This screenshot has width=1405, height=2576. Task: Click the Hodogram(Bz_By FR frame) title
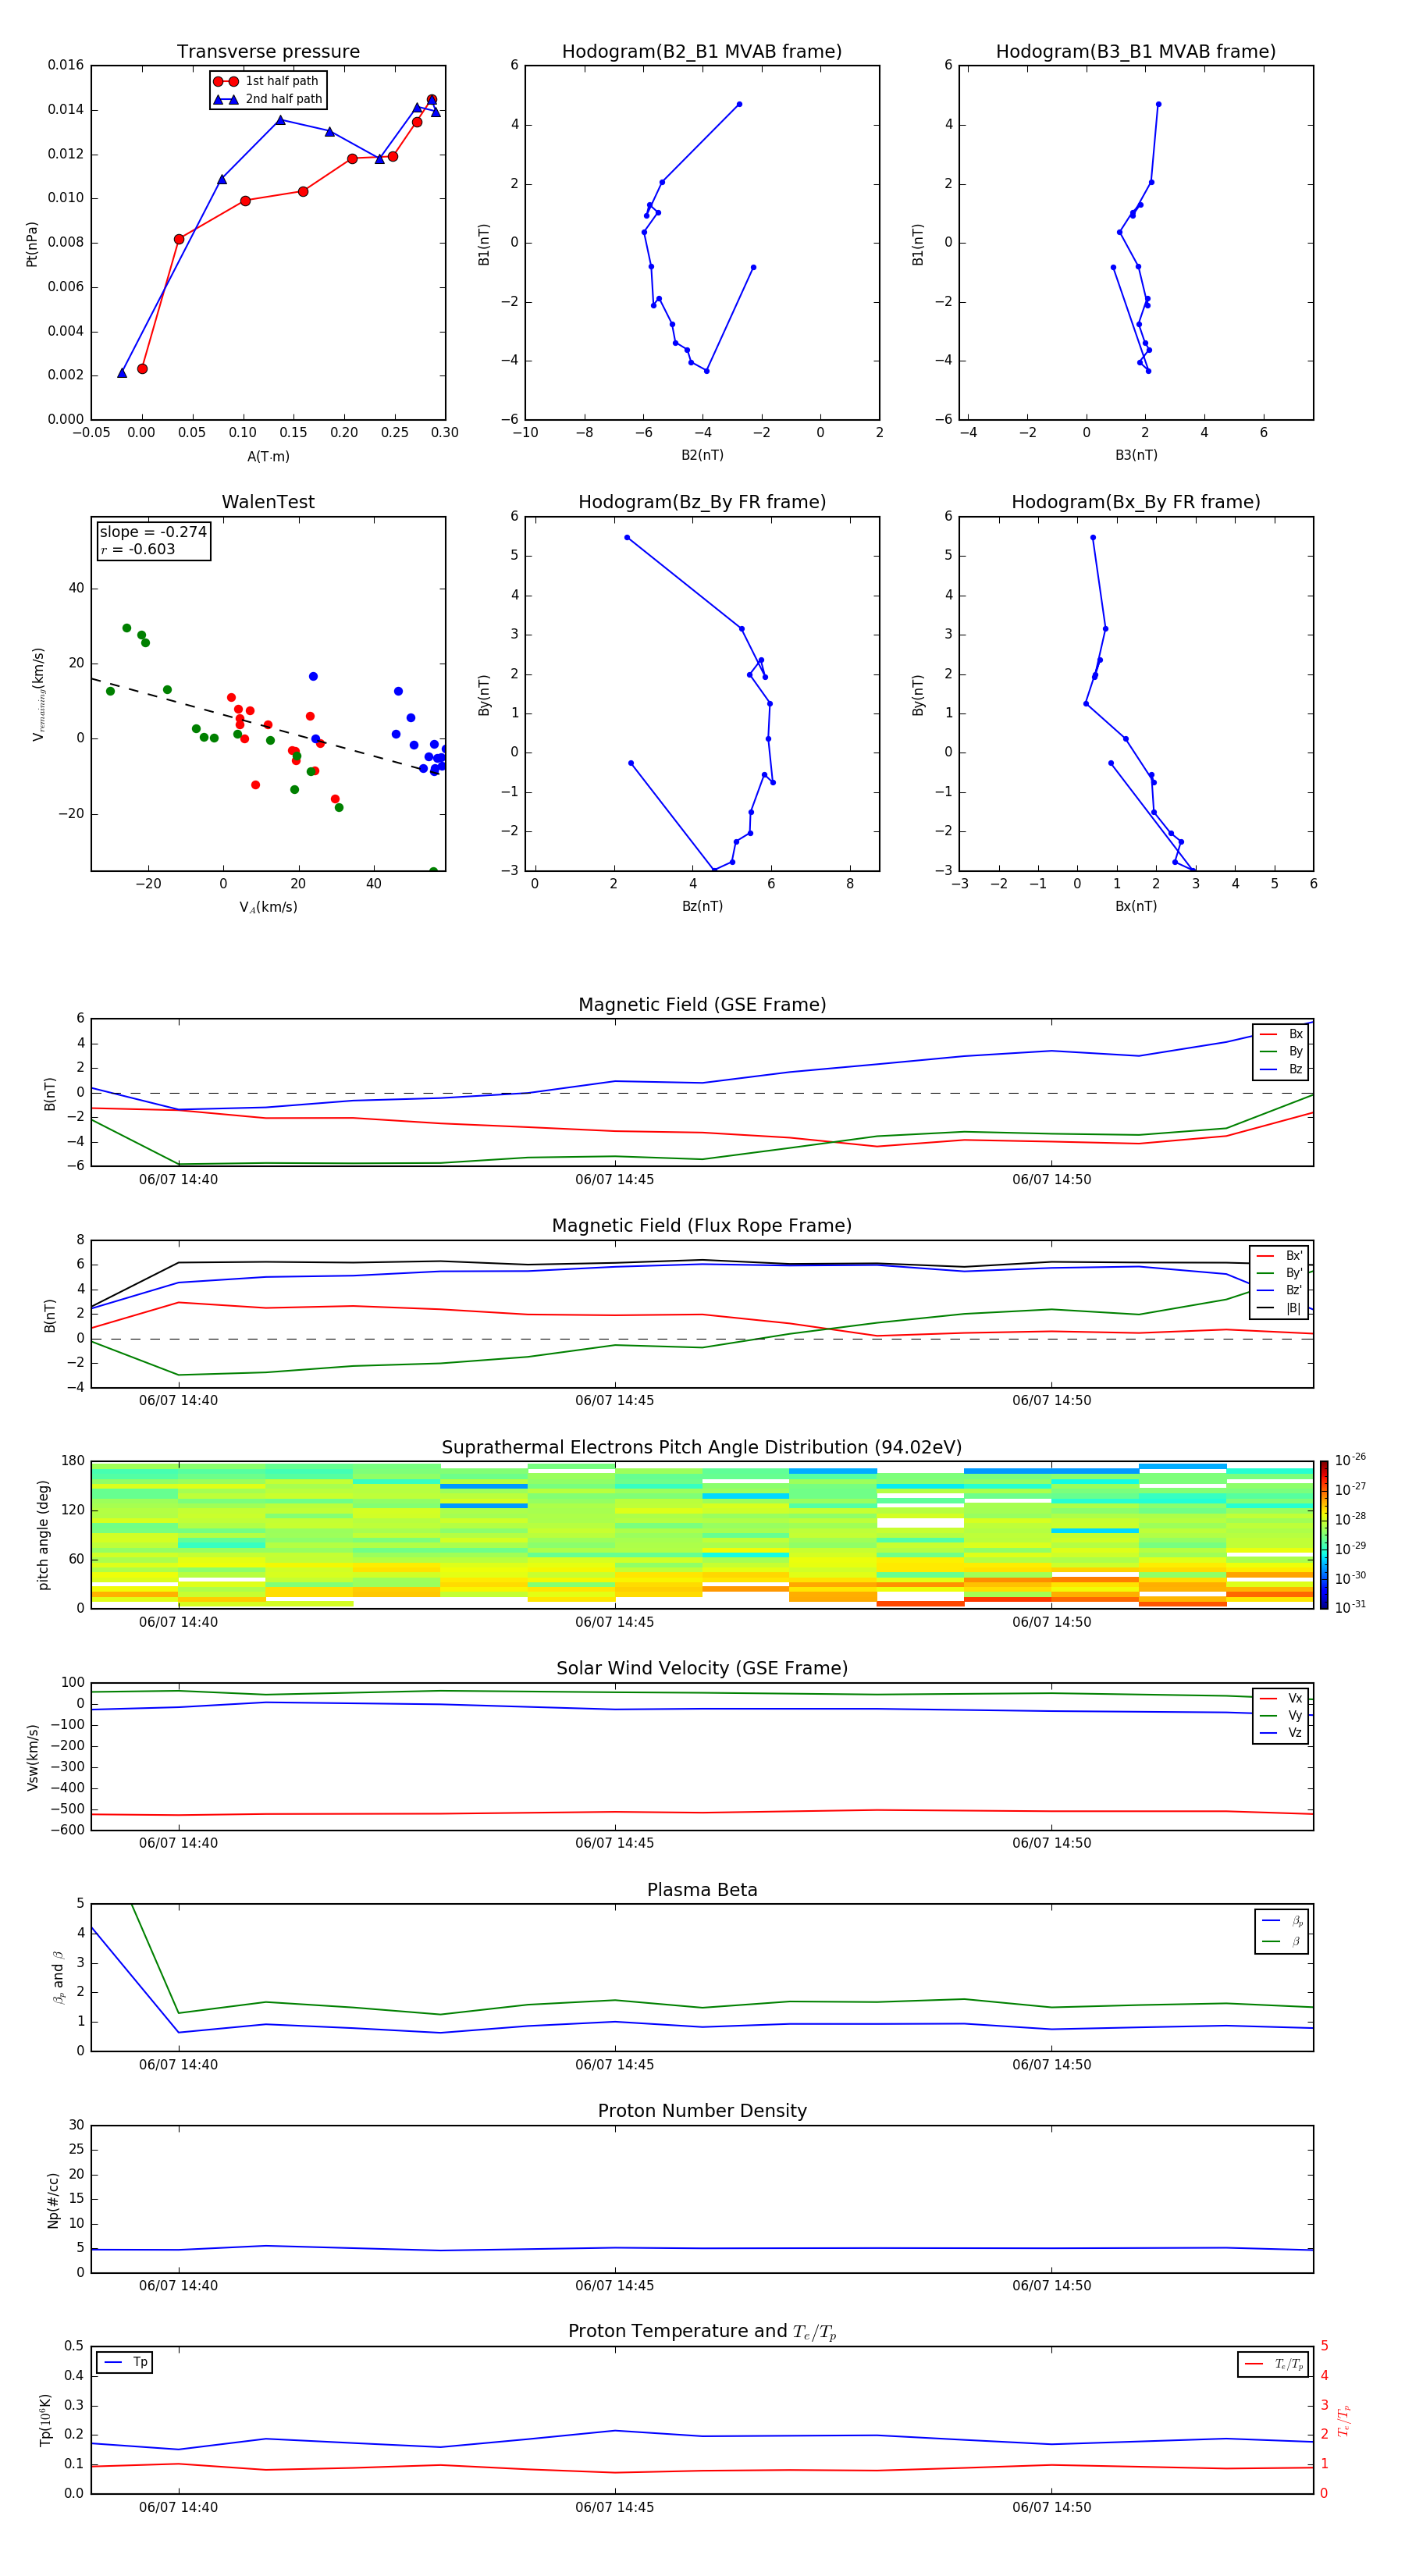click(702, 502)
